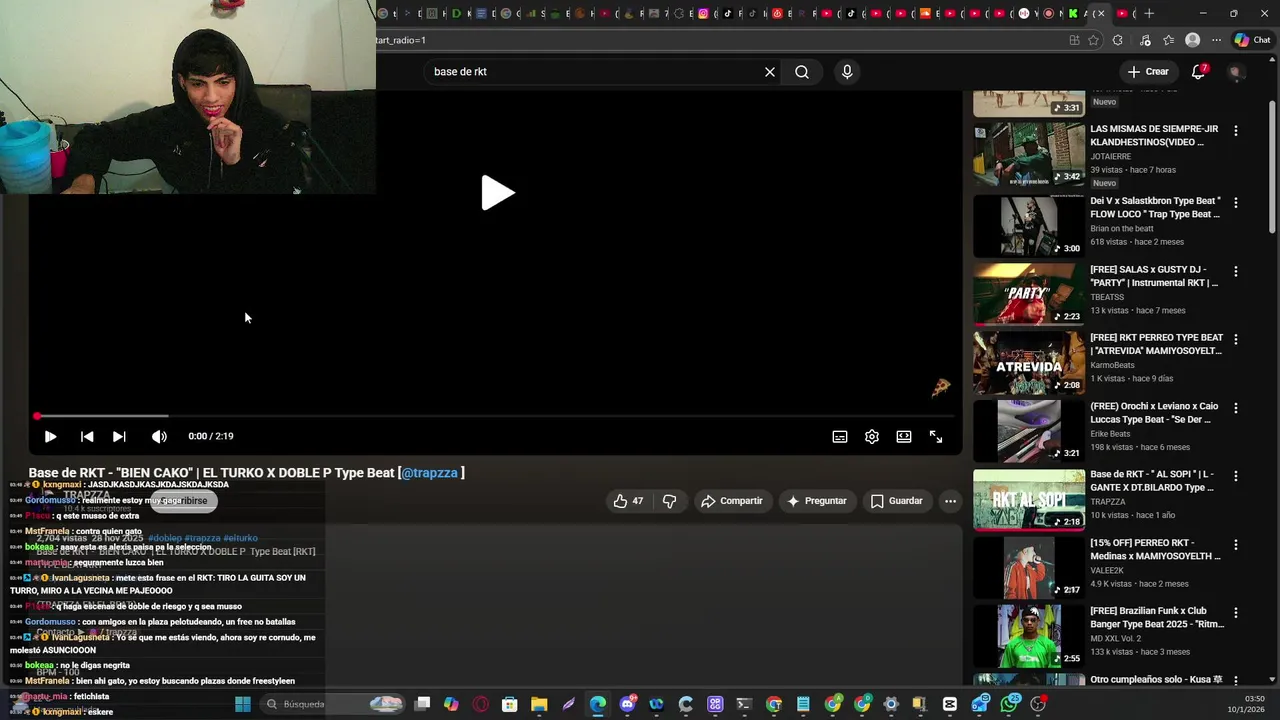This screenshot has width=1280, height=720.
Task: Mute the video using the speaker icon
Action: pyautogui.click(x=159, y=436)
